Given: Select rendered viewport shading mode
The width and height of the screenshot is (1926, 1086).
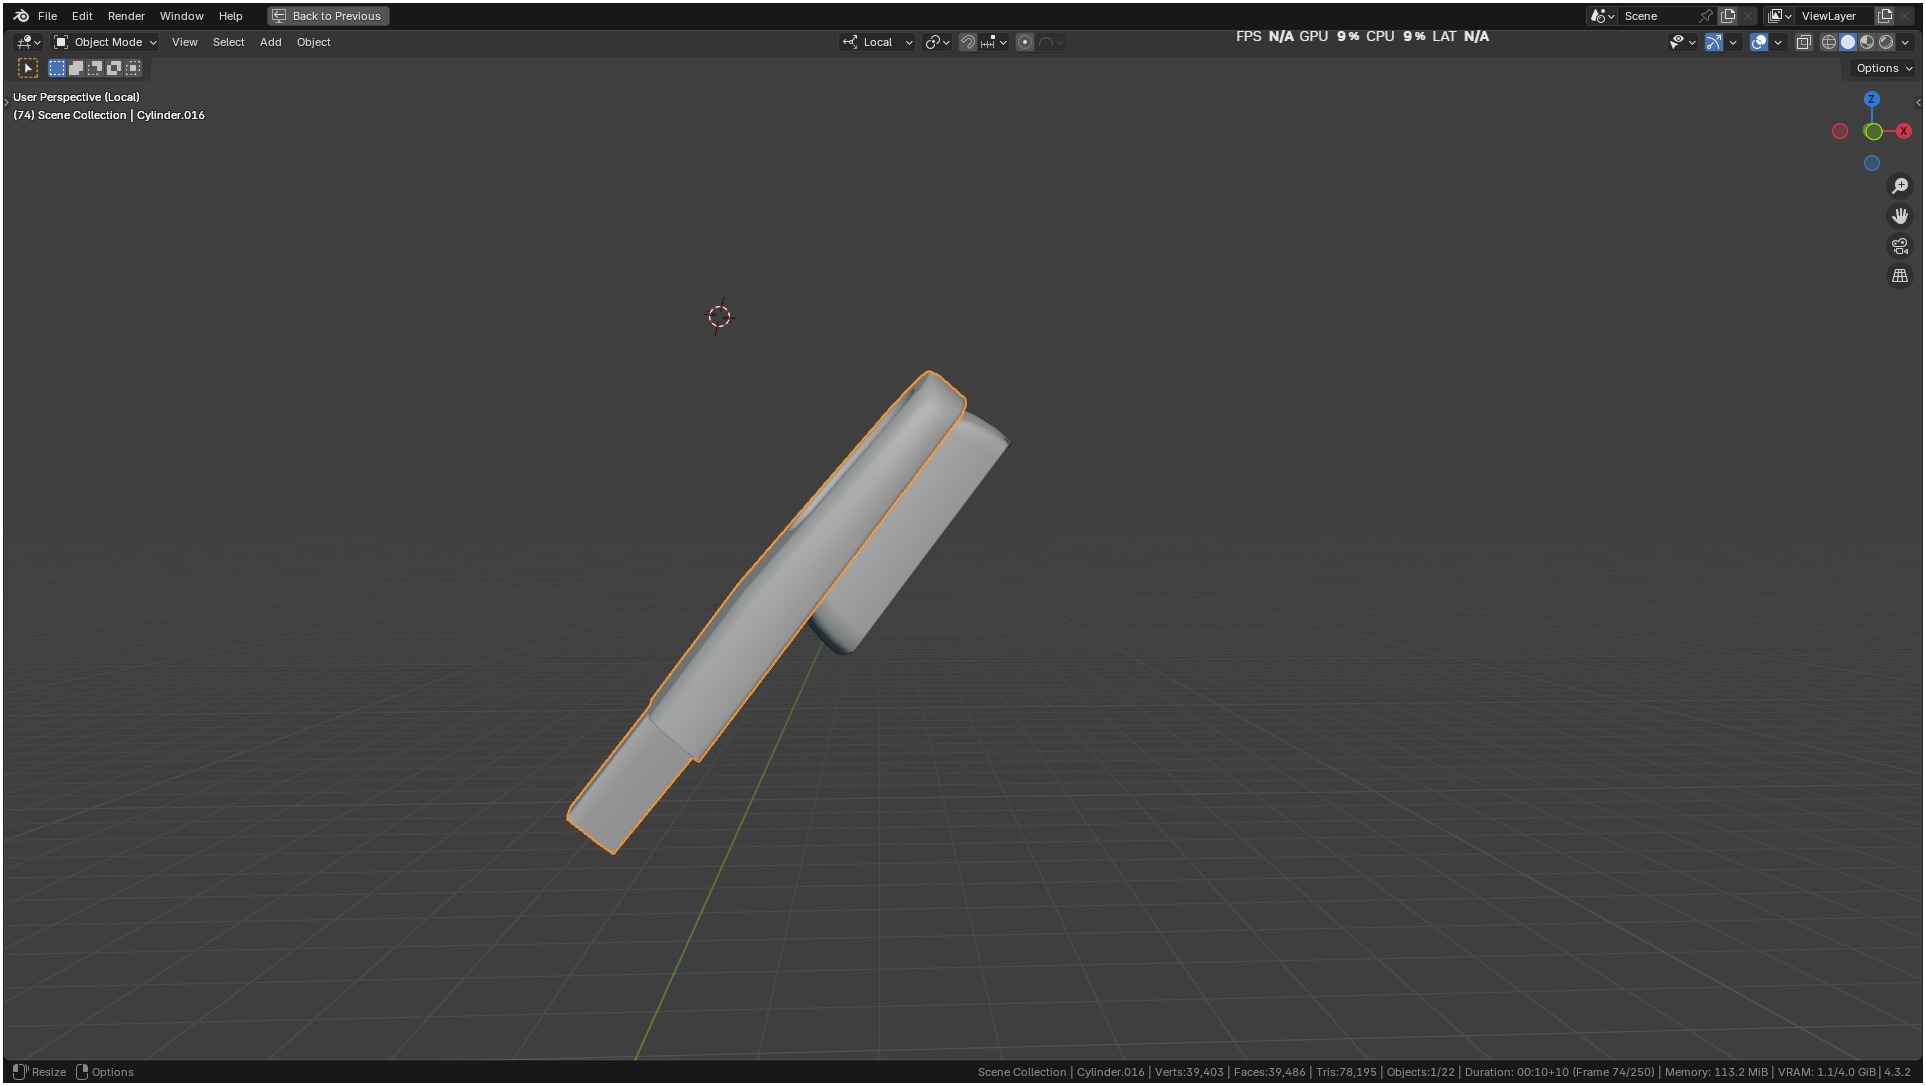Looking at the screenshot, I should pyautogui.click(x=1886, y=42).
